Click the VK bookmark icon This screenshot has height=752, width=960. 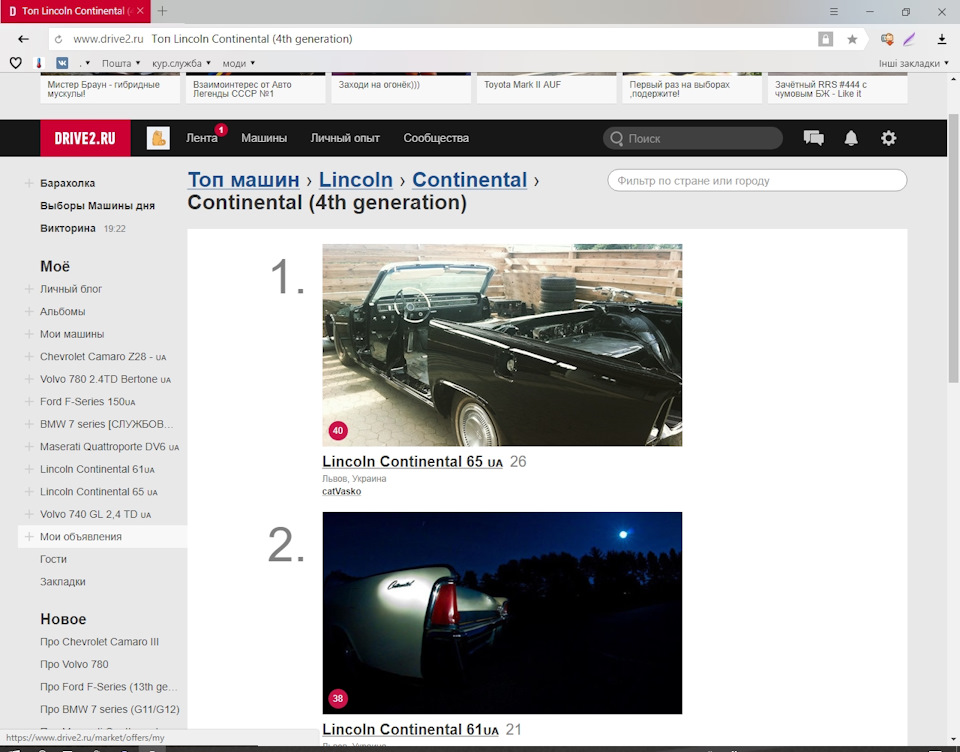click(62, 63)
